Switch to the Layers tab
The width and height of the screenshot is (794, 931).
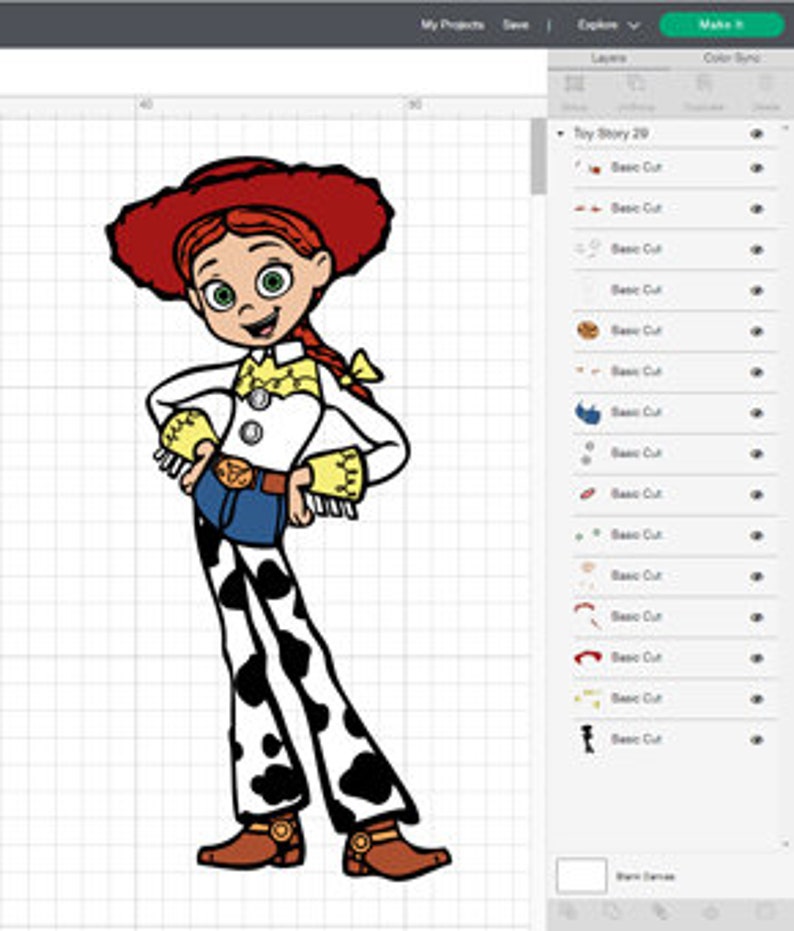pos(609,58)
